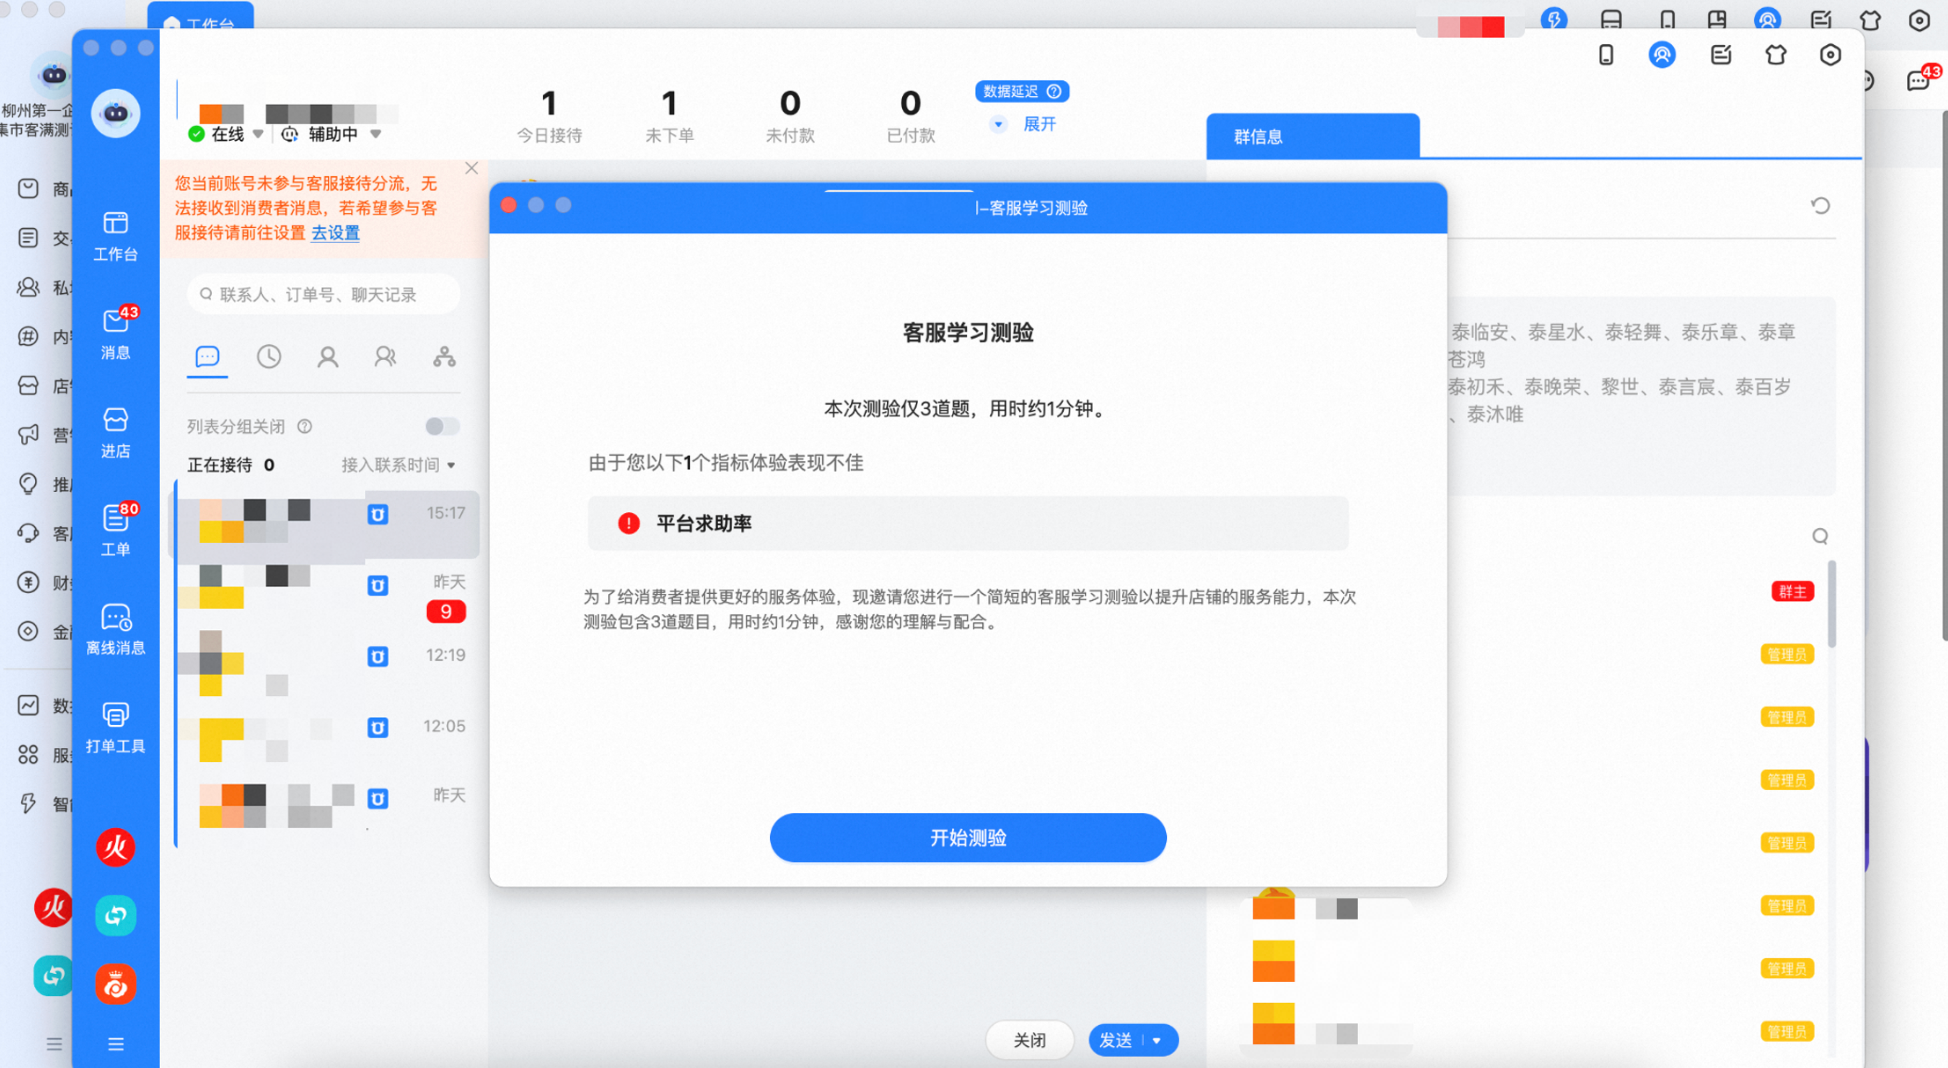Dismiss the orange notice banner
The height and width of the screenshot is (1068, 1948).
coord(472,168)
